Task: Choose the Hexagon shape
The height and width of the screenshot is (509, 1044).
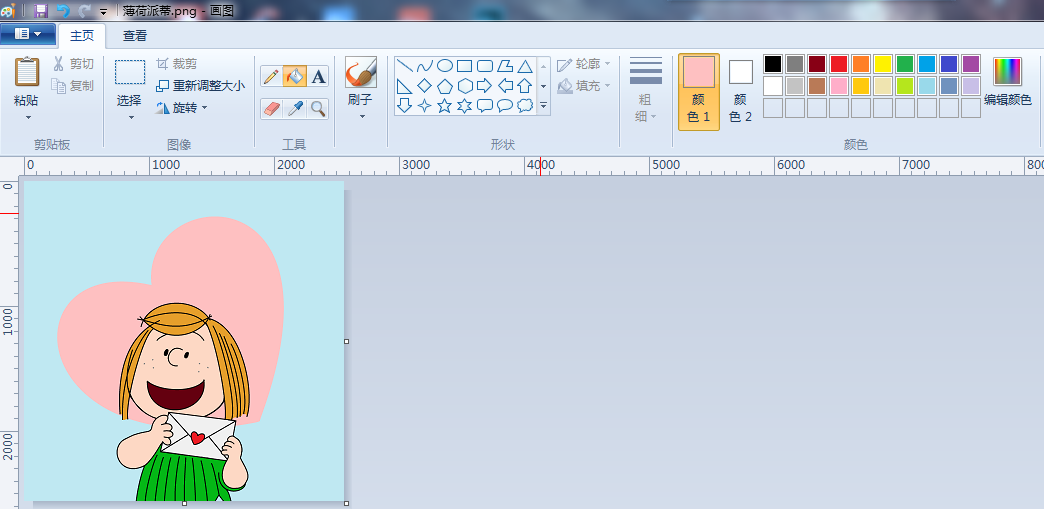Action: pos(465,86)
